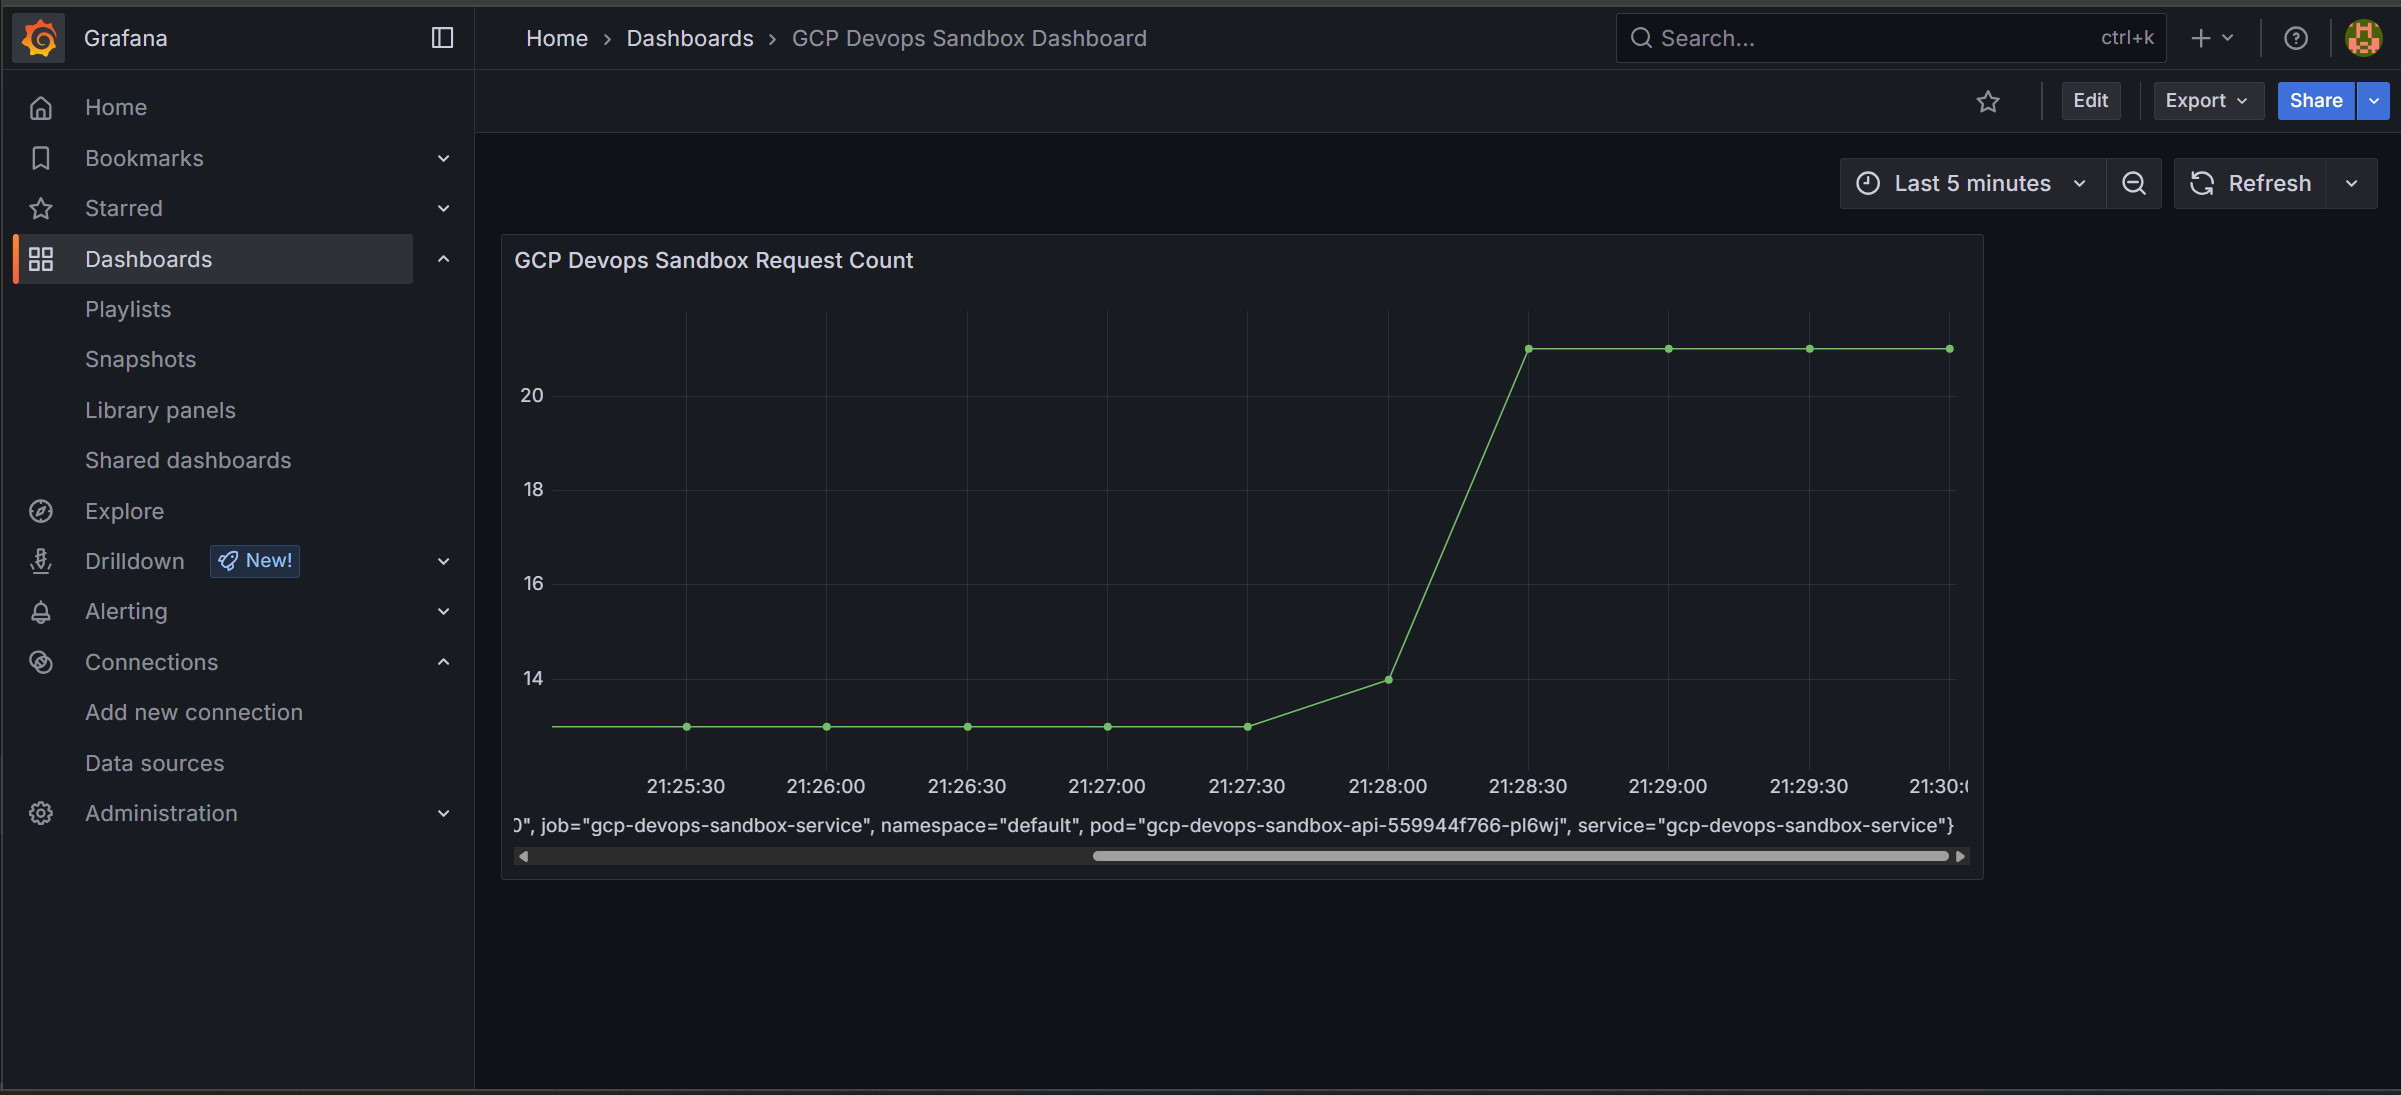Expand the Administration section chevron
This screenshot has height=1095, width=2401.
click(x=444, y=813)
